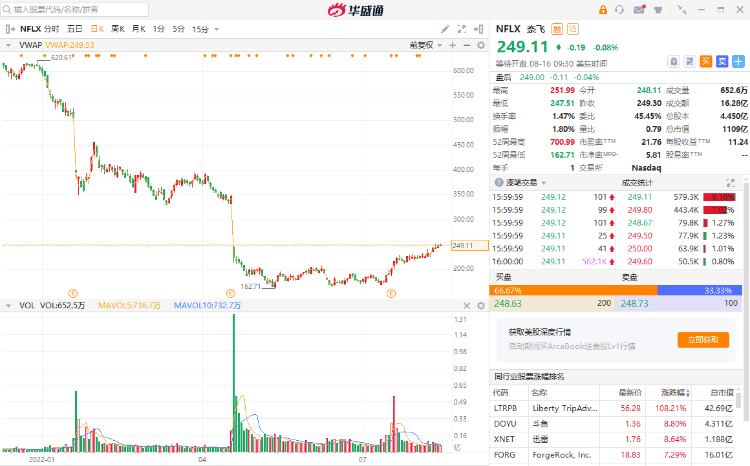Click the middle earnings E marker
This screenshot has width=750, height=466.
(231, 293)
